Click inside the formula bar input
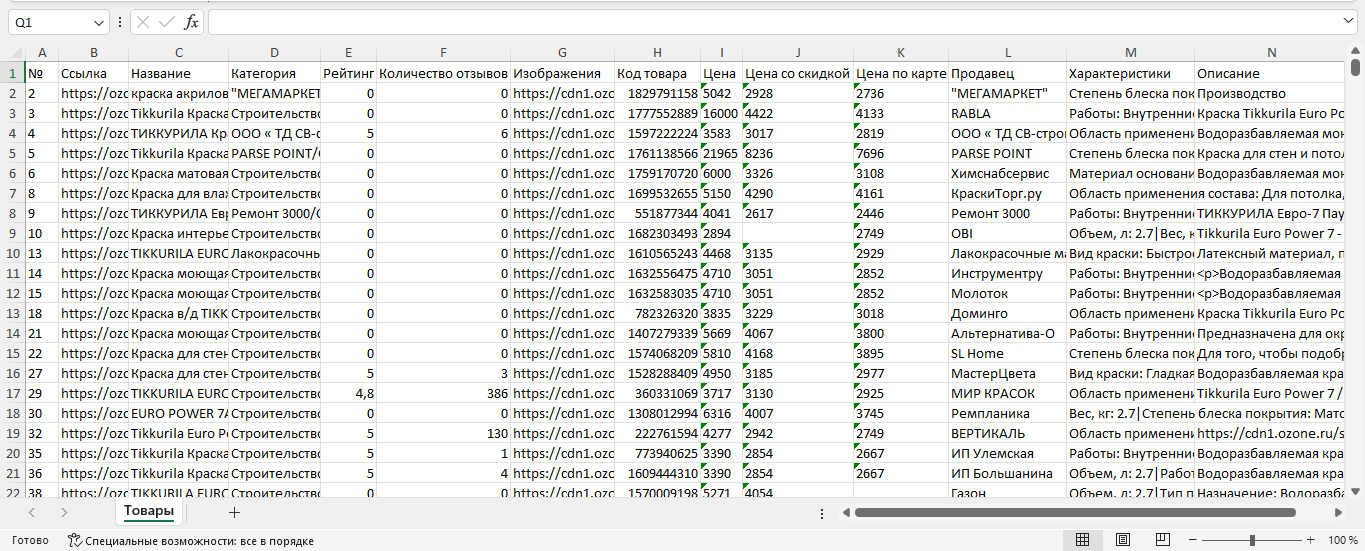 coord(775,22)
